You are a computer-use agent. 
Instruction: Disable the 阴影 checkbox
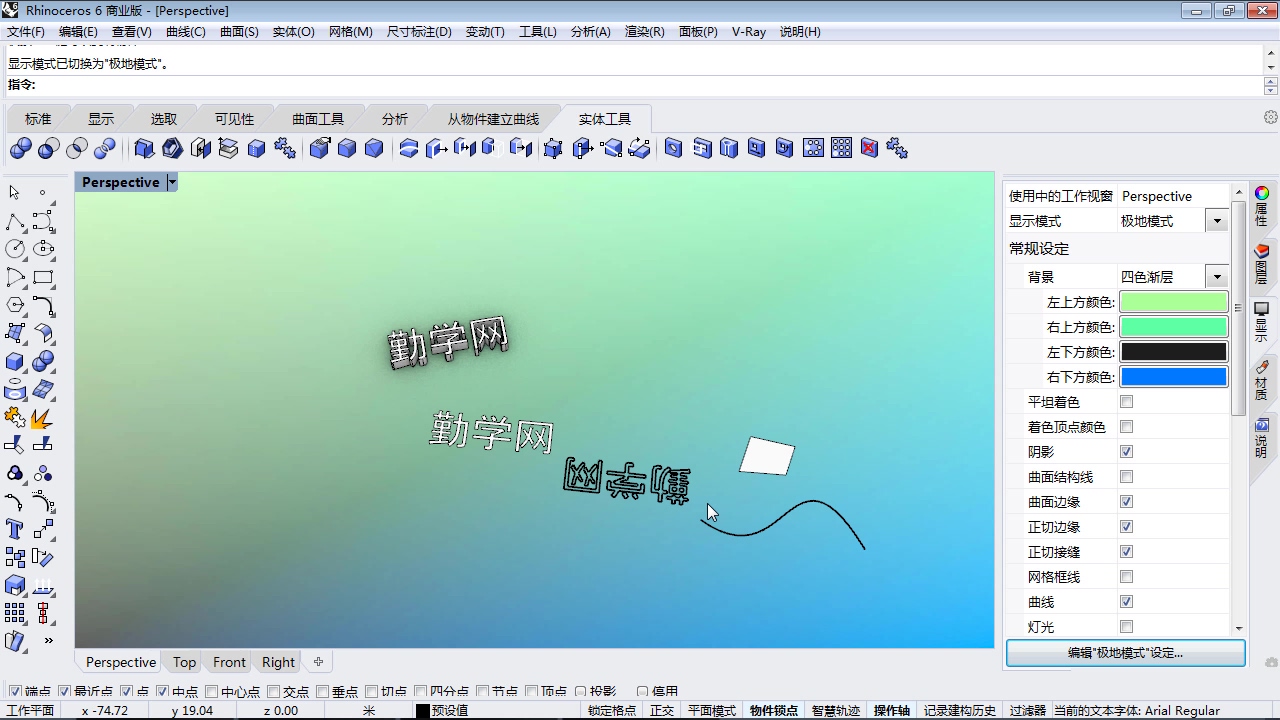(x=1127, y=452)
